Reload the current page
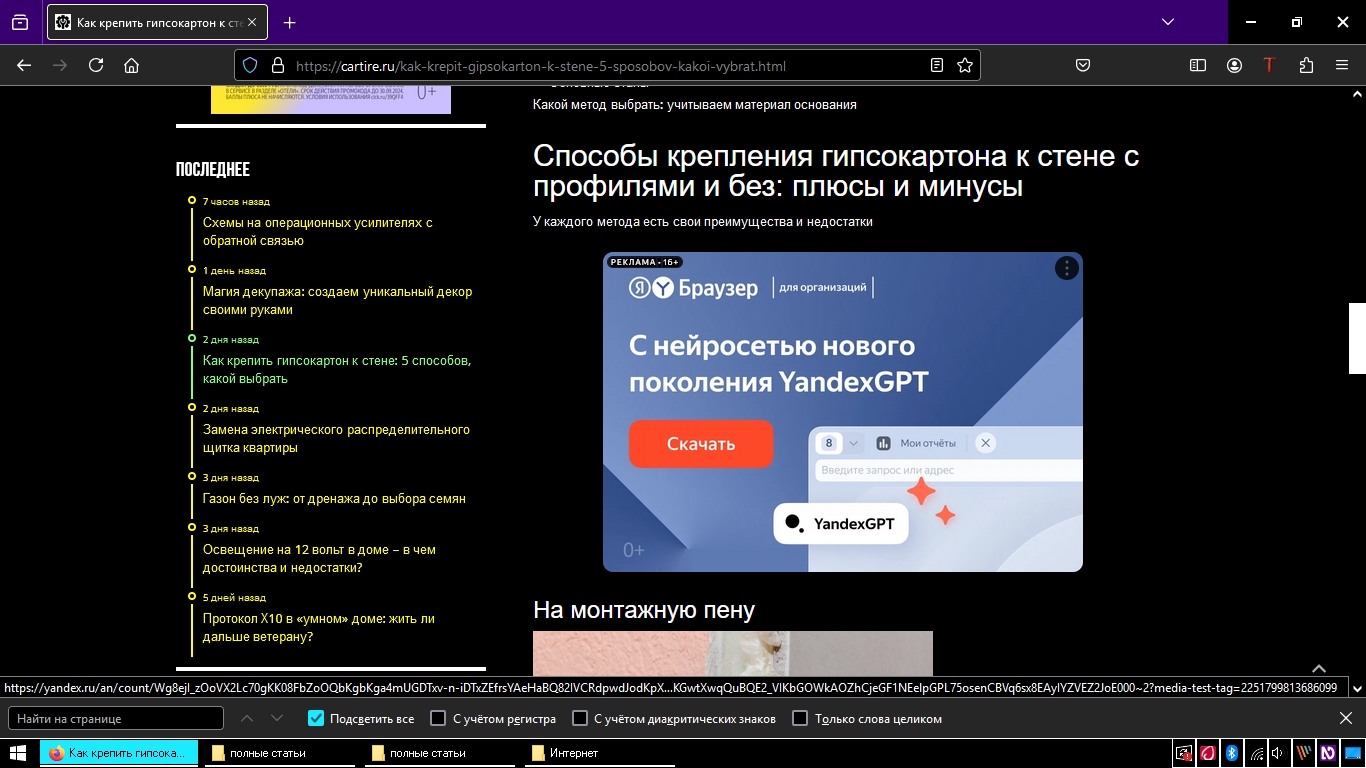This screenshot has height=768, width=1366. [x=96, y=65]
